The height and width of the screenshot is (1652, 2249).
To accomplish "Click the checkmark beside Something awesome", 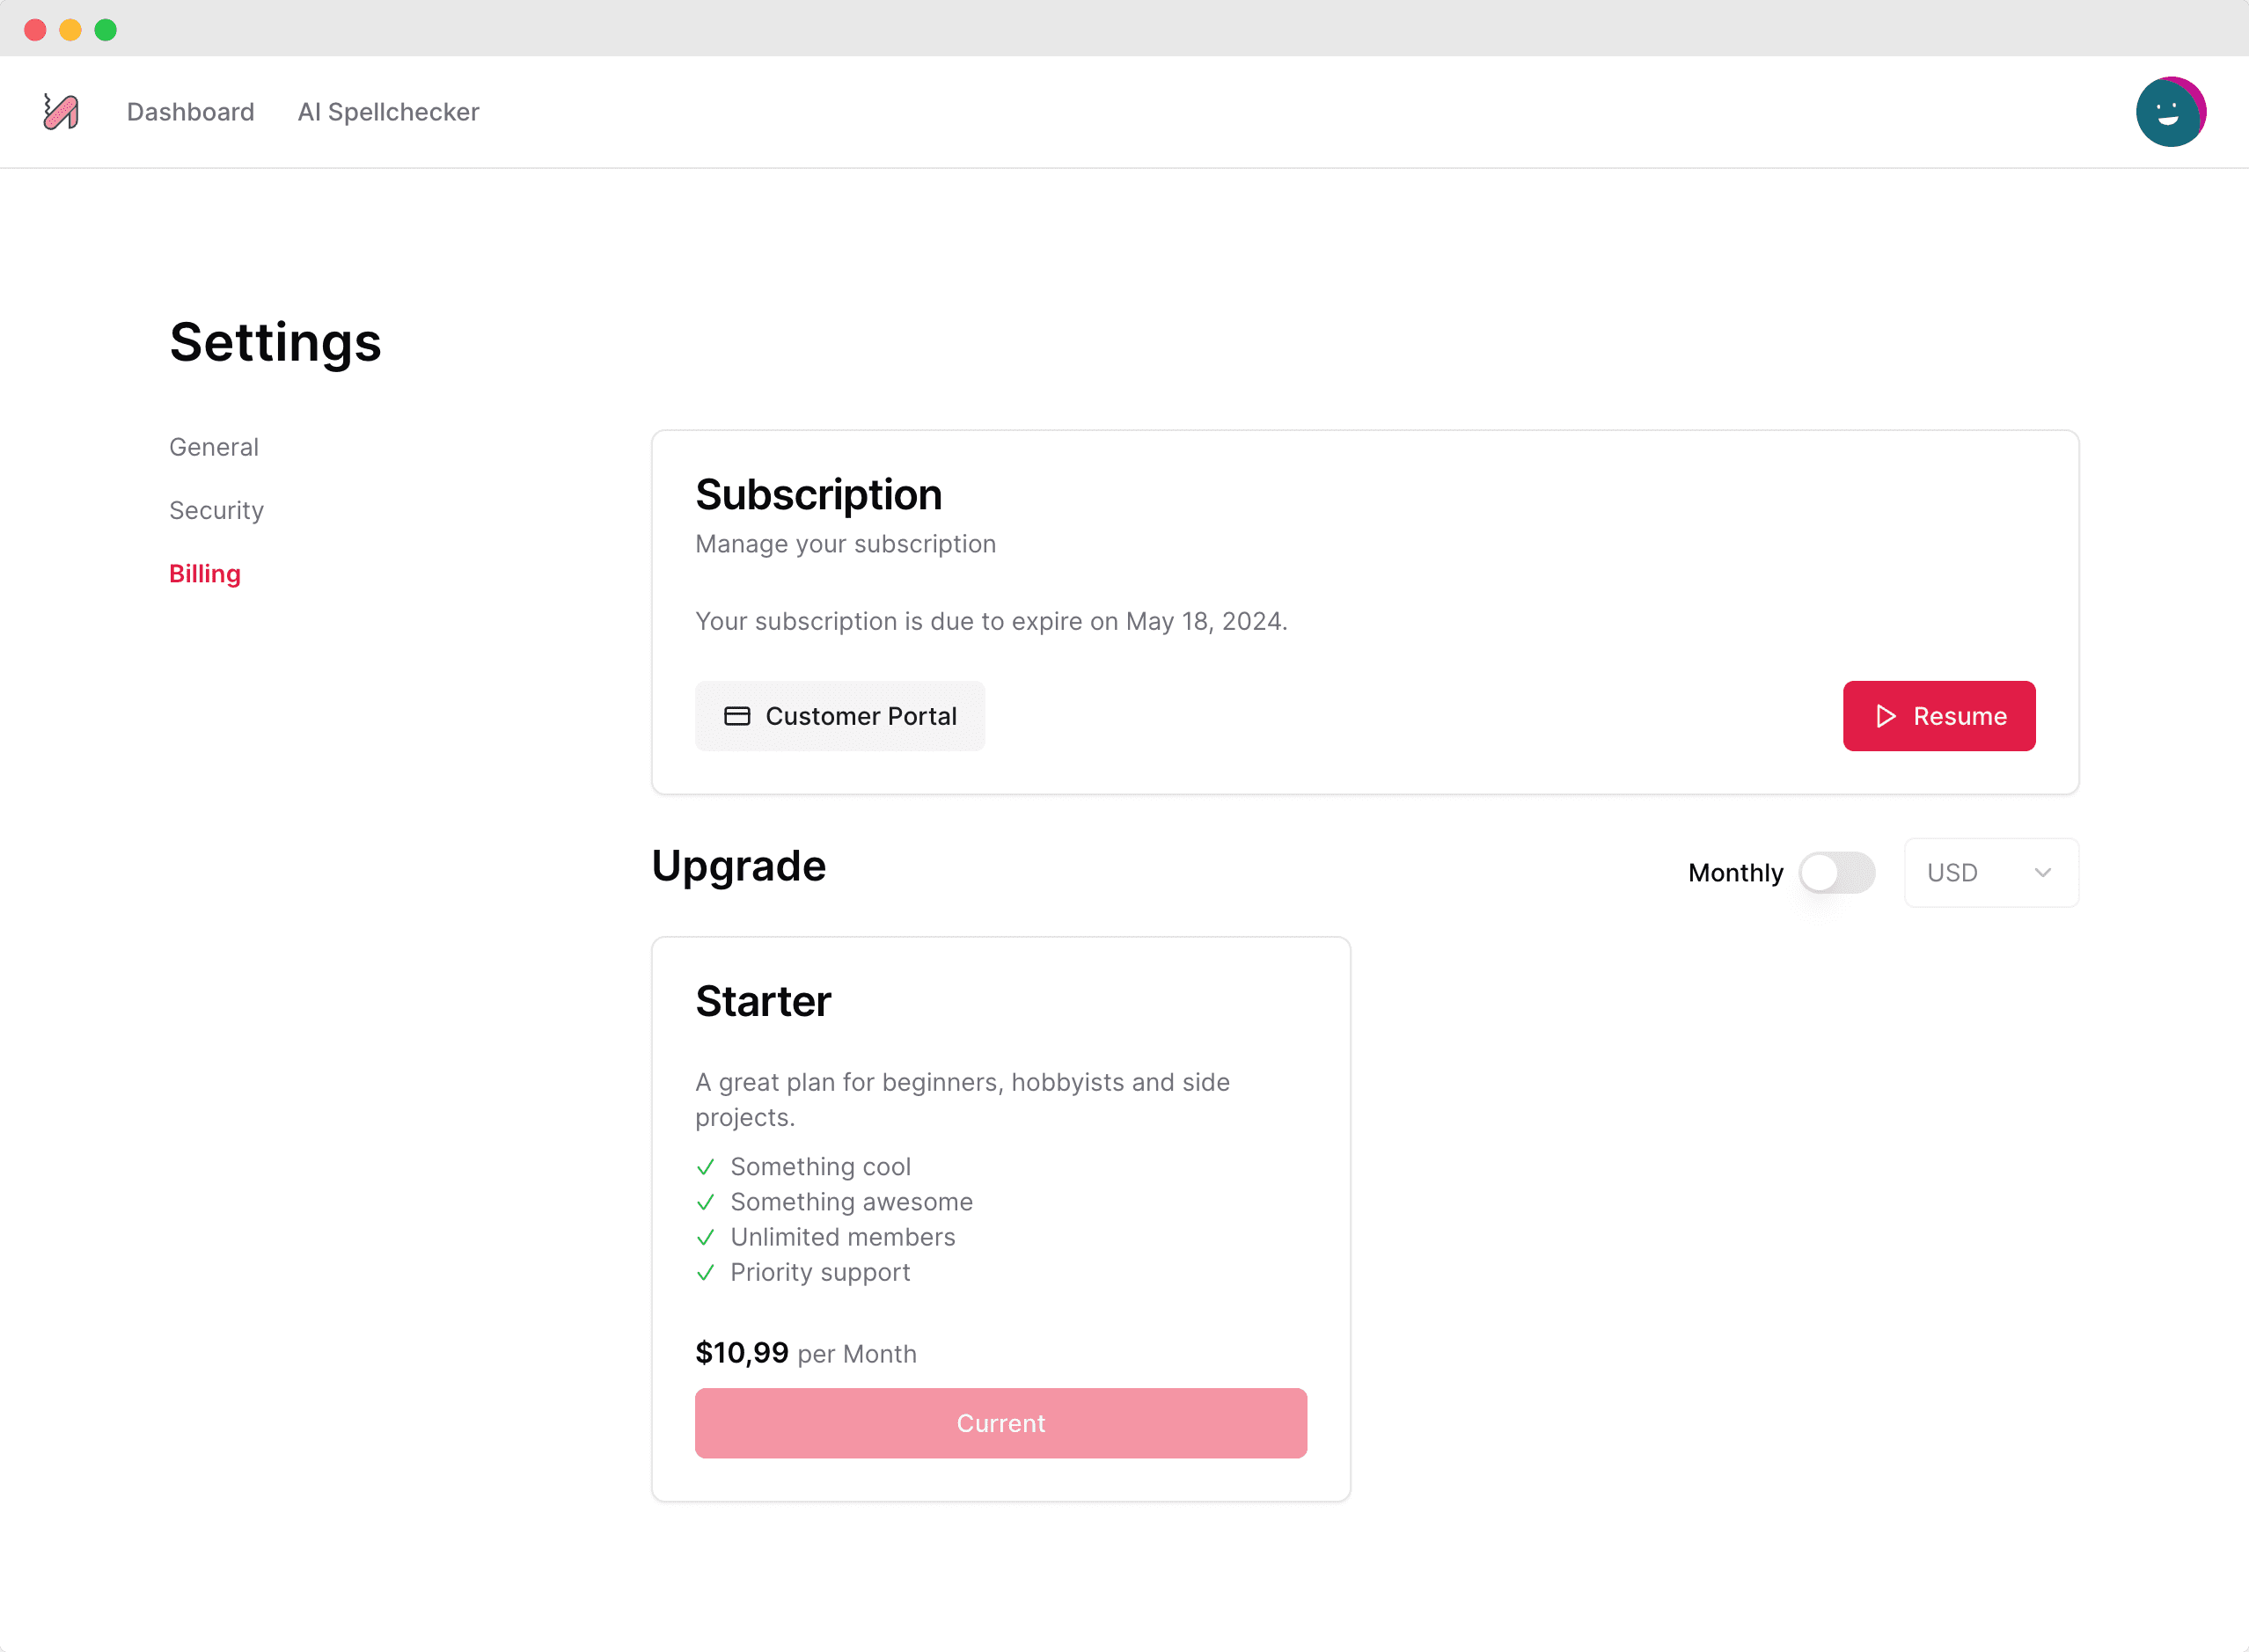I will click(x=706, y=1202).
